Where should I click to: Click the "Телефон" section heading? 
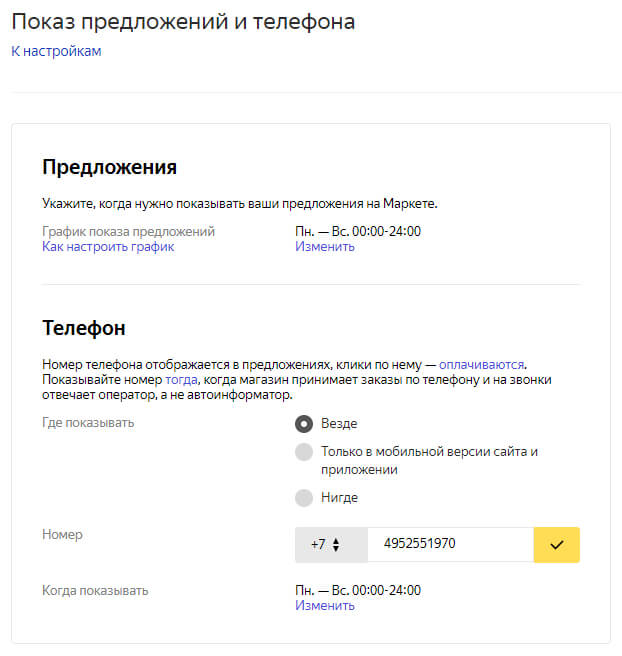84,328
